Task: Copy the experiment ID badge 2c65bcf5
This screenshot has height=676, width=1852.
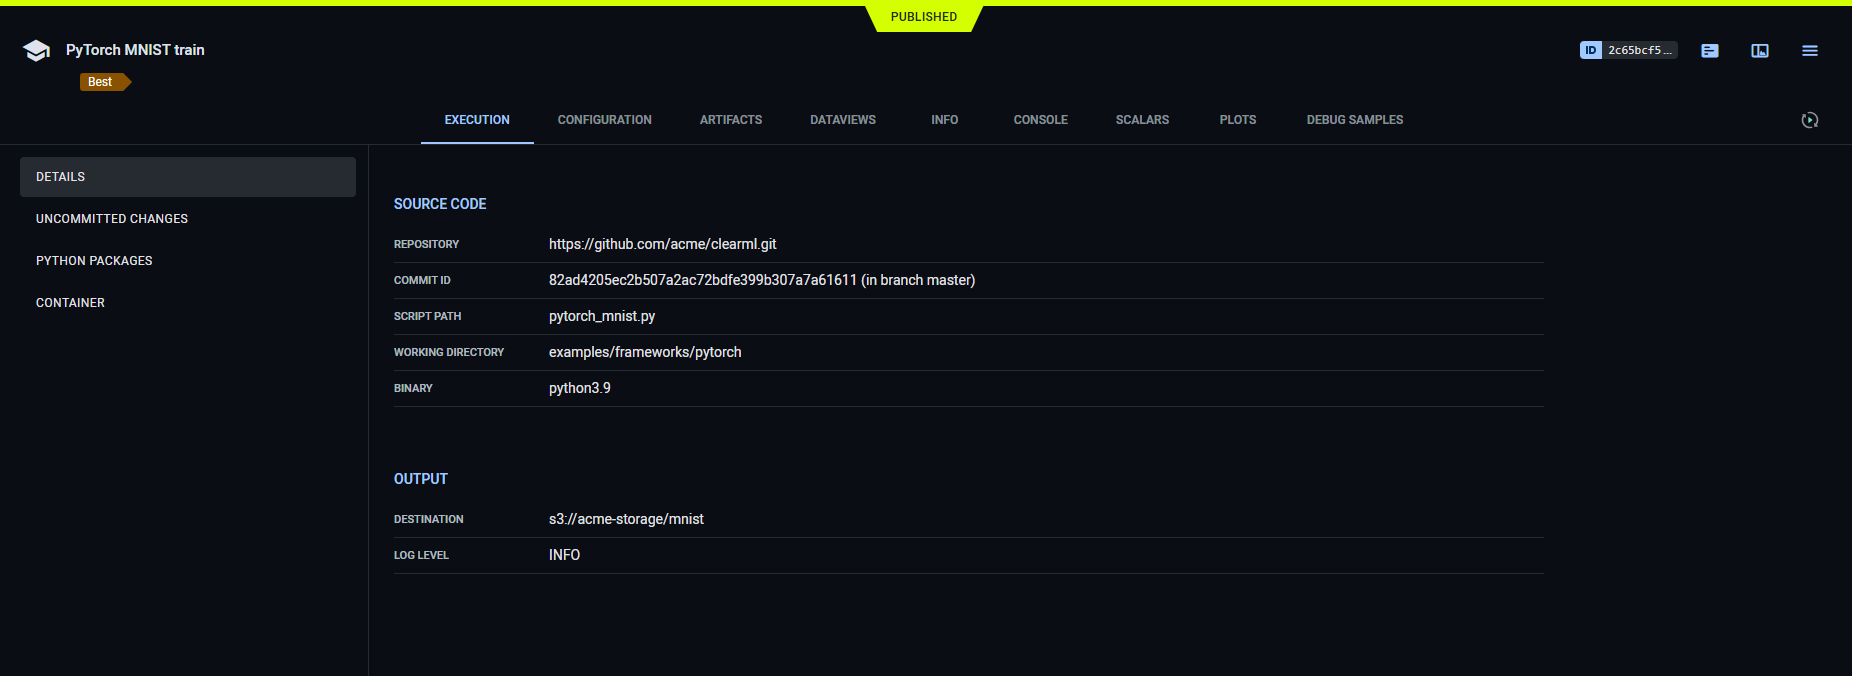Action: pyautogui.click(x=1628, y=50)
